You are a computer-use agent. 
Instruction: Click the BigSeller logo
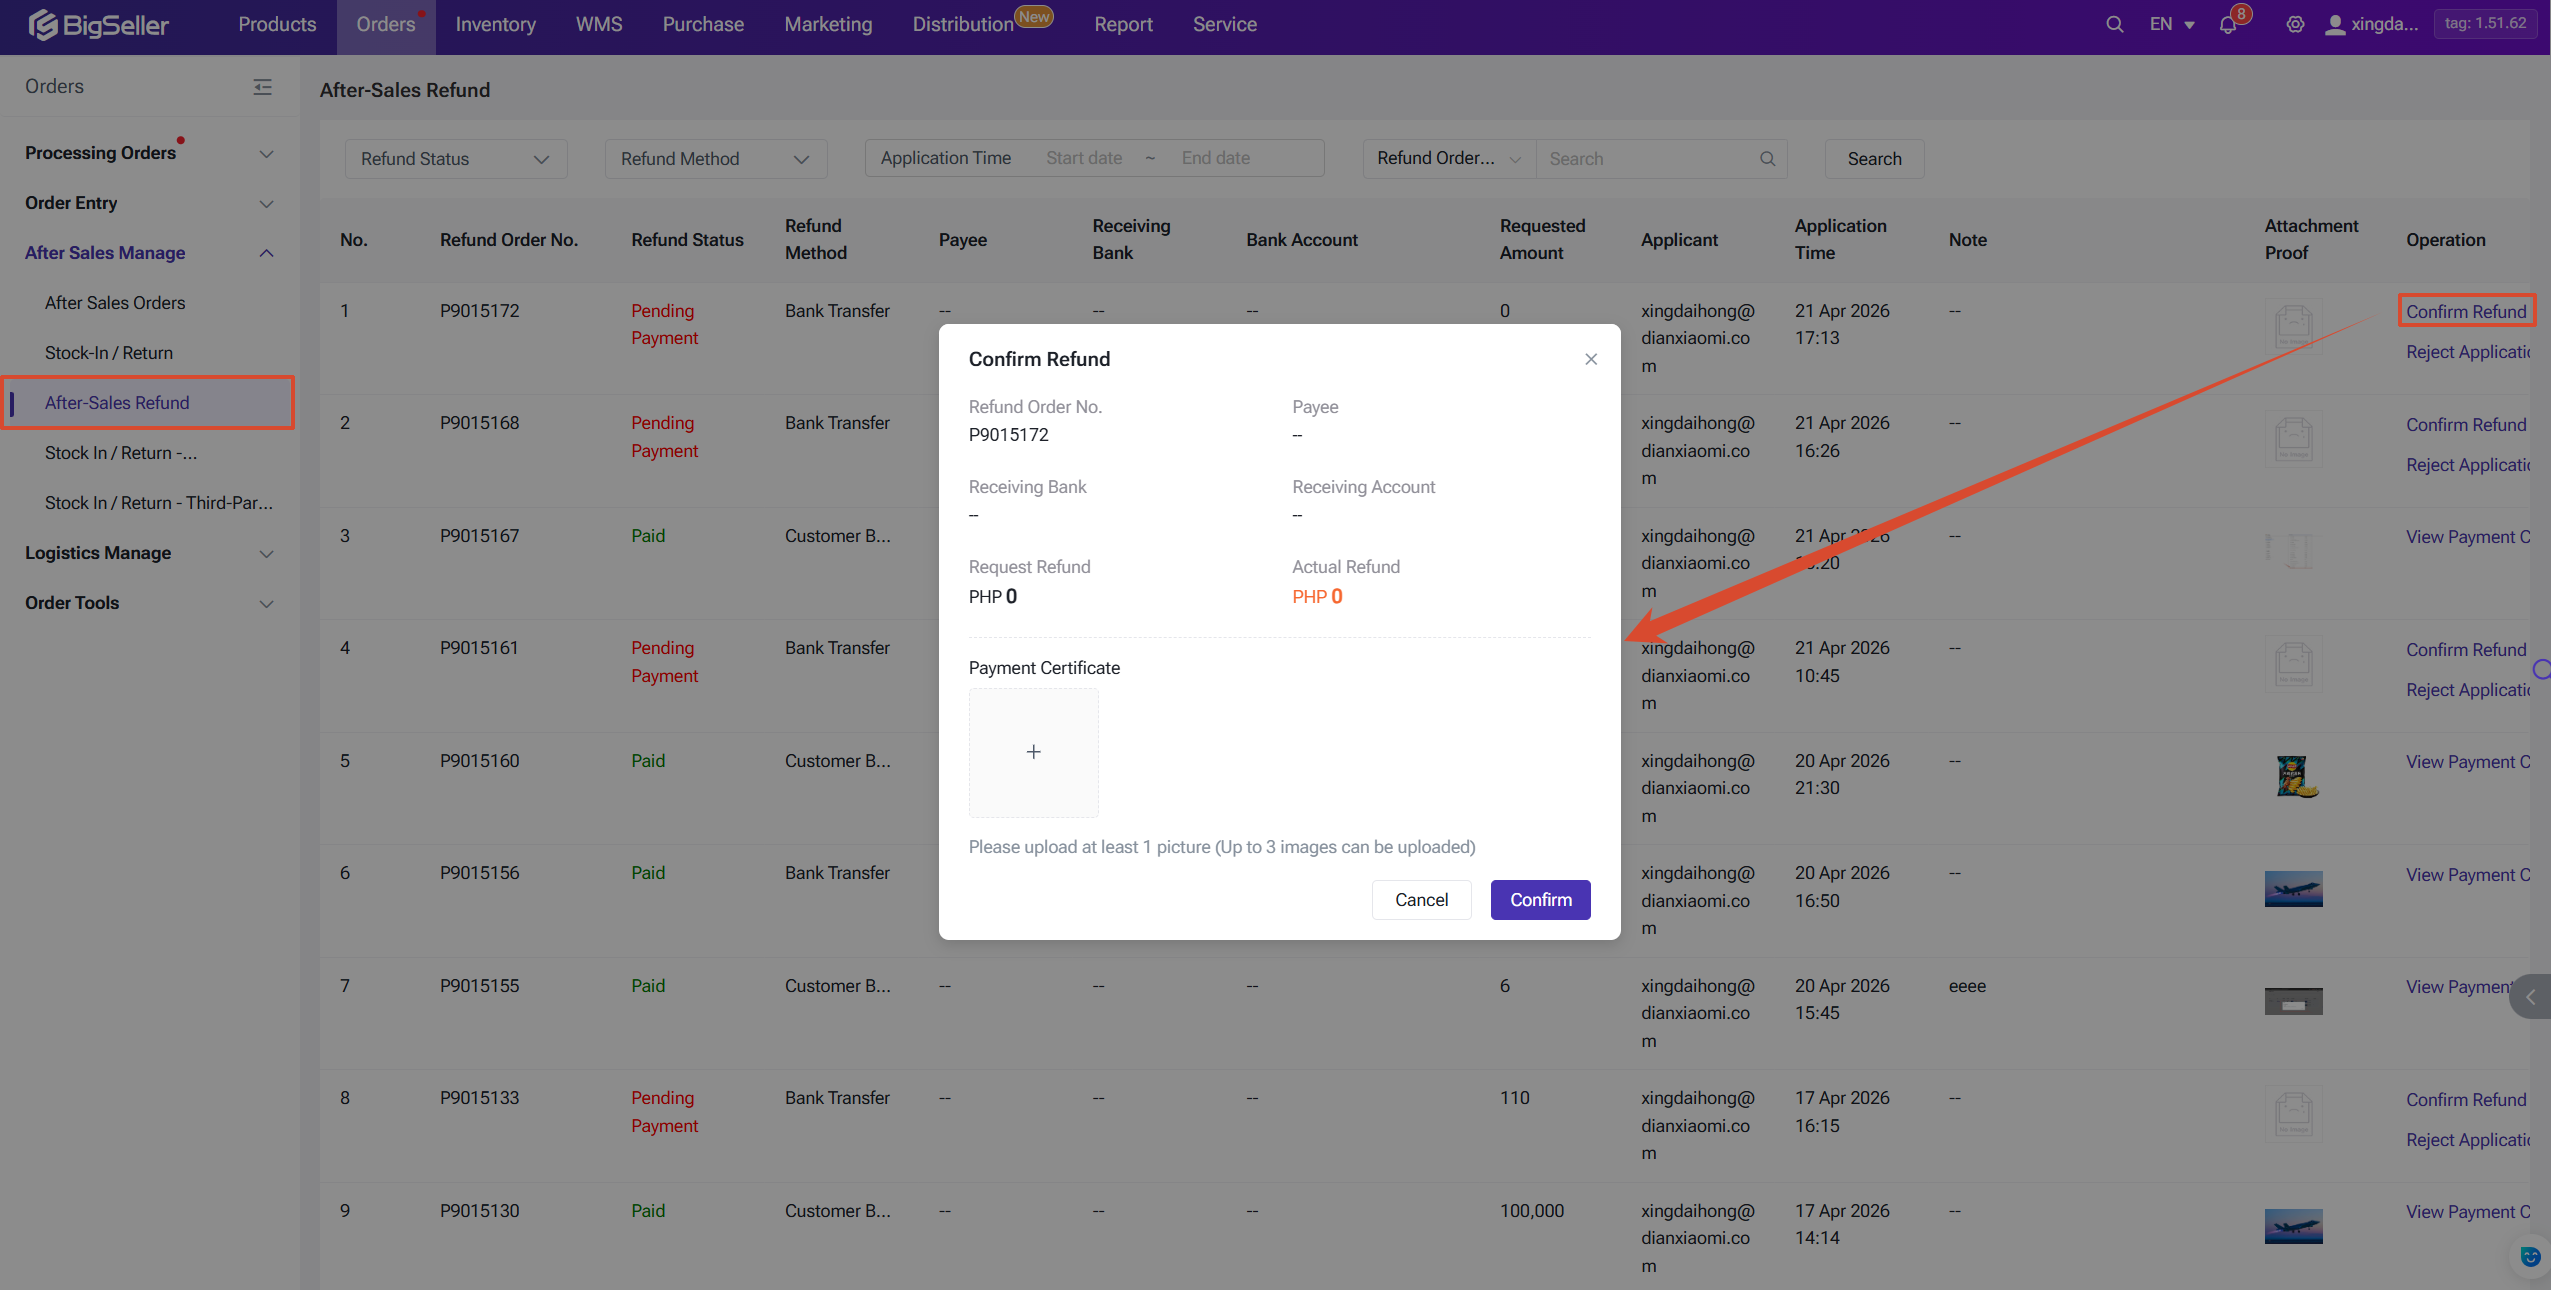tap(98, 24)
